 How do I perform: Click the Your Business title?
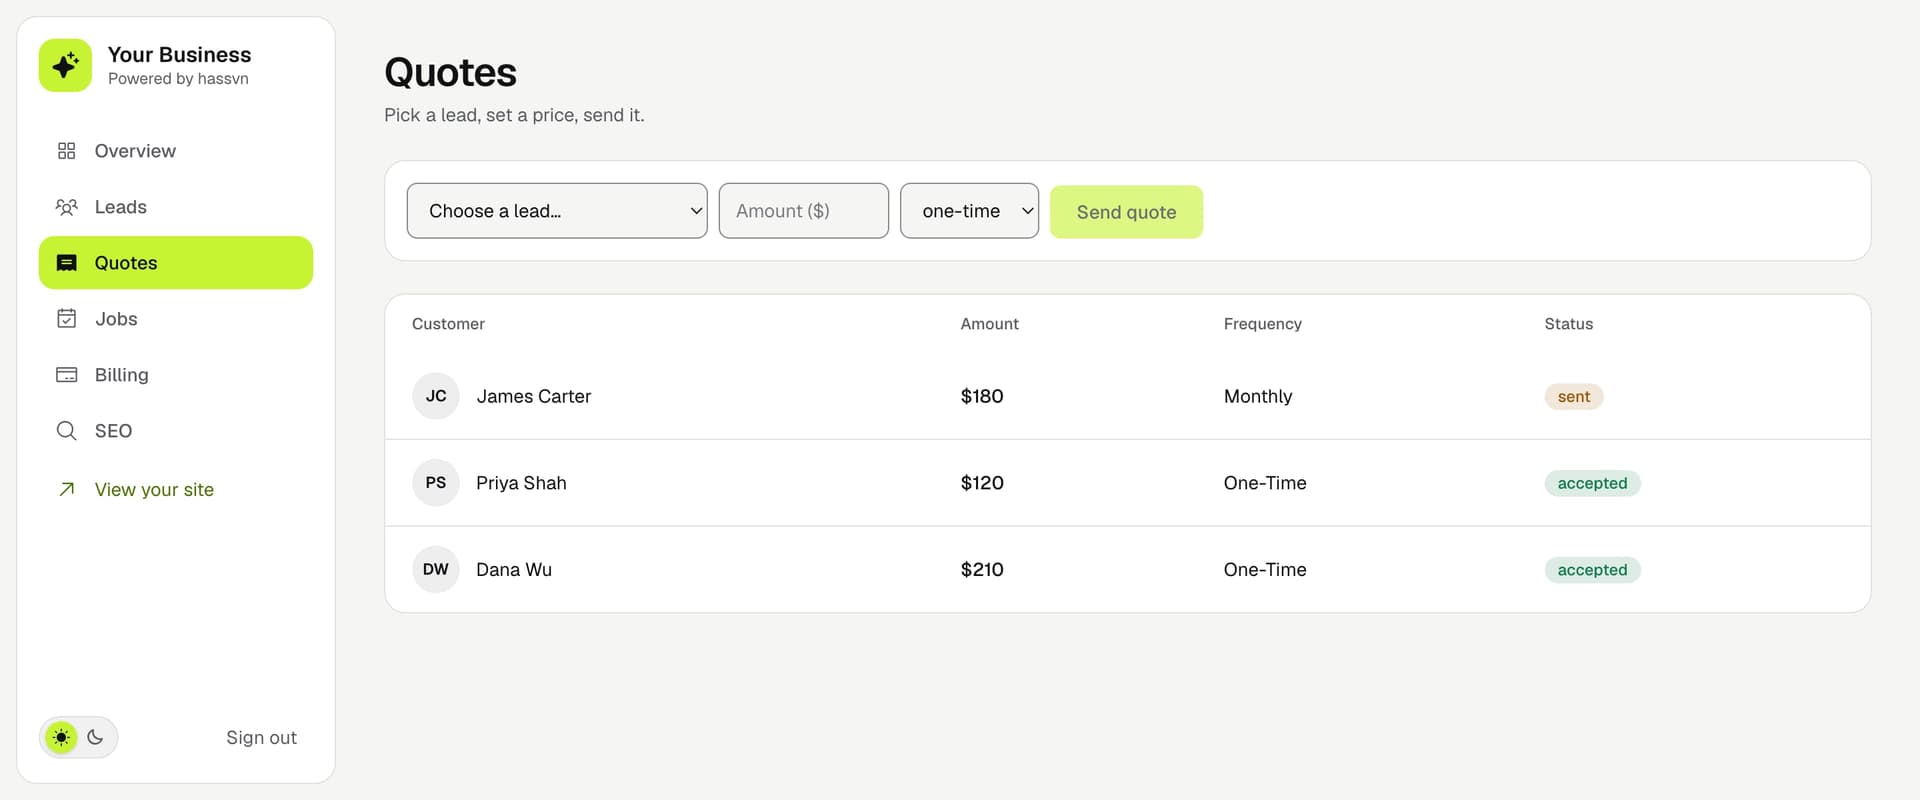[x=179, y=55]
